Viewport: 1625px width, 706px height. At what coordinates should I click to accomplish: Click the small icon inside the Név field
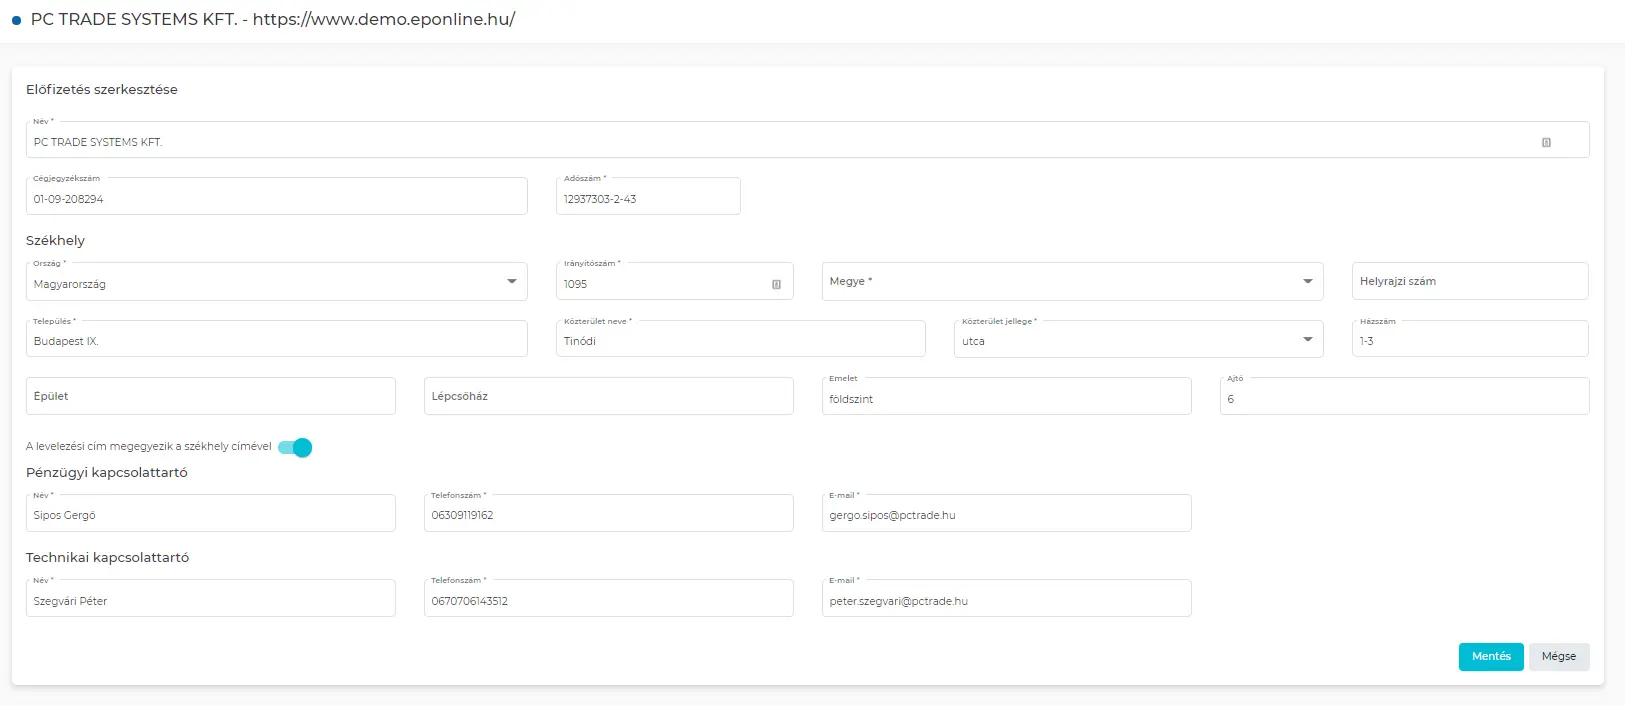point(1546,142)
